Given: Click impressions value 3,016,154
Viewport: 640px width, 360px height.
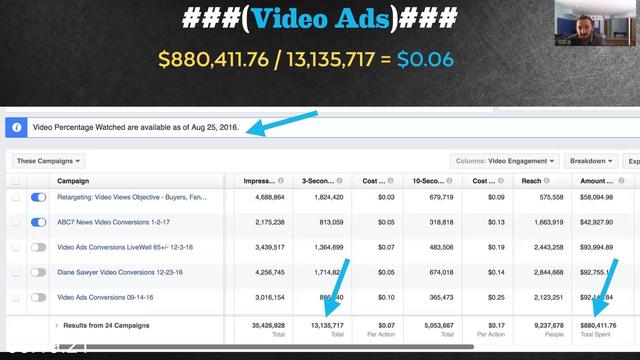Looking at the screenshot, I should (270, 297).
